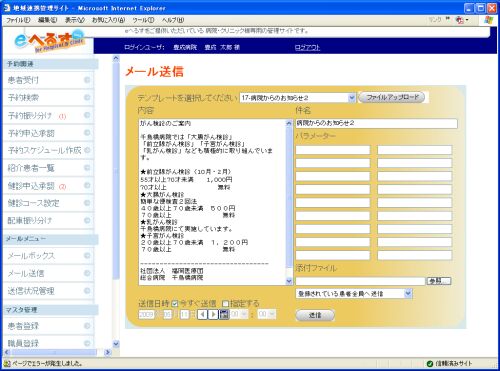Select メール送信 in the sidebar menu
Screen dimensions: 500x371
(x=48, y=273)
